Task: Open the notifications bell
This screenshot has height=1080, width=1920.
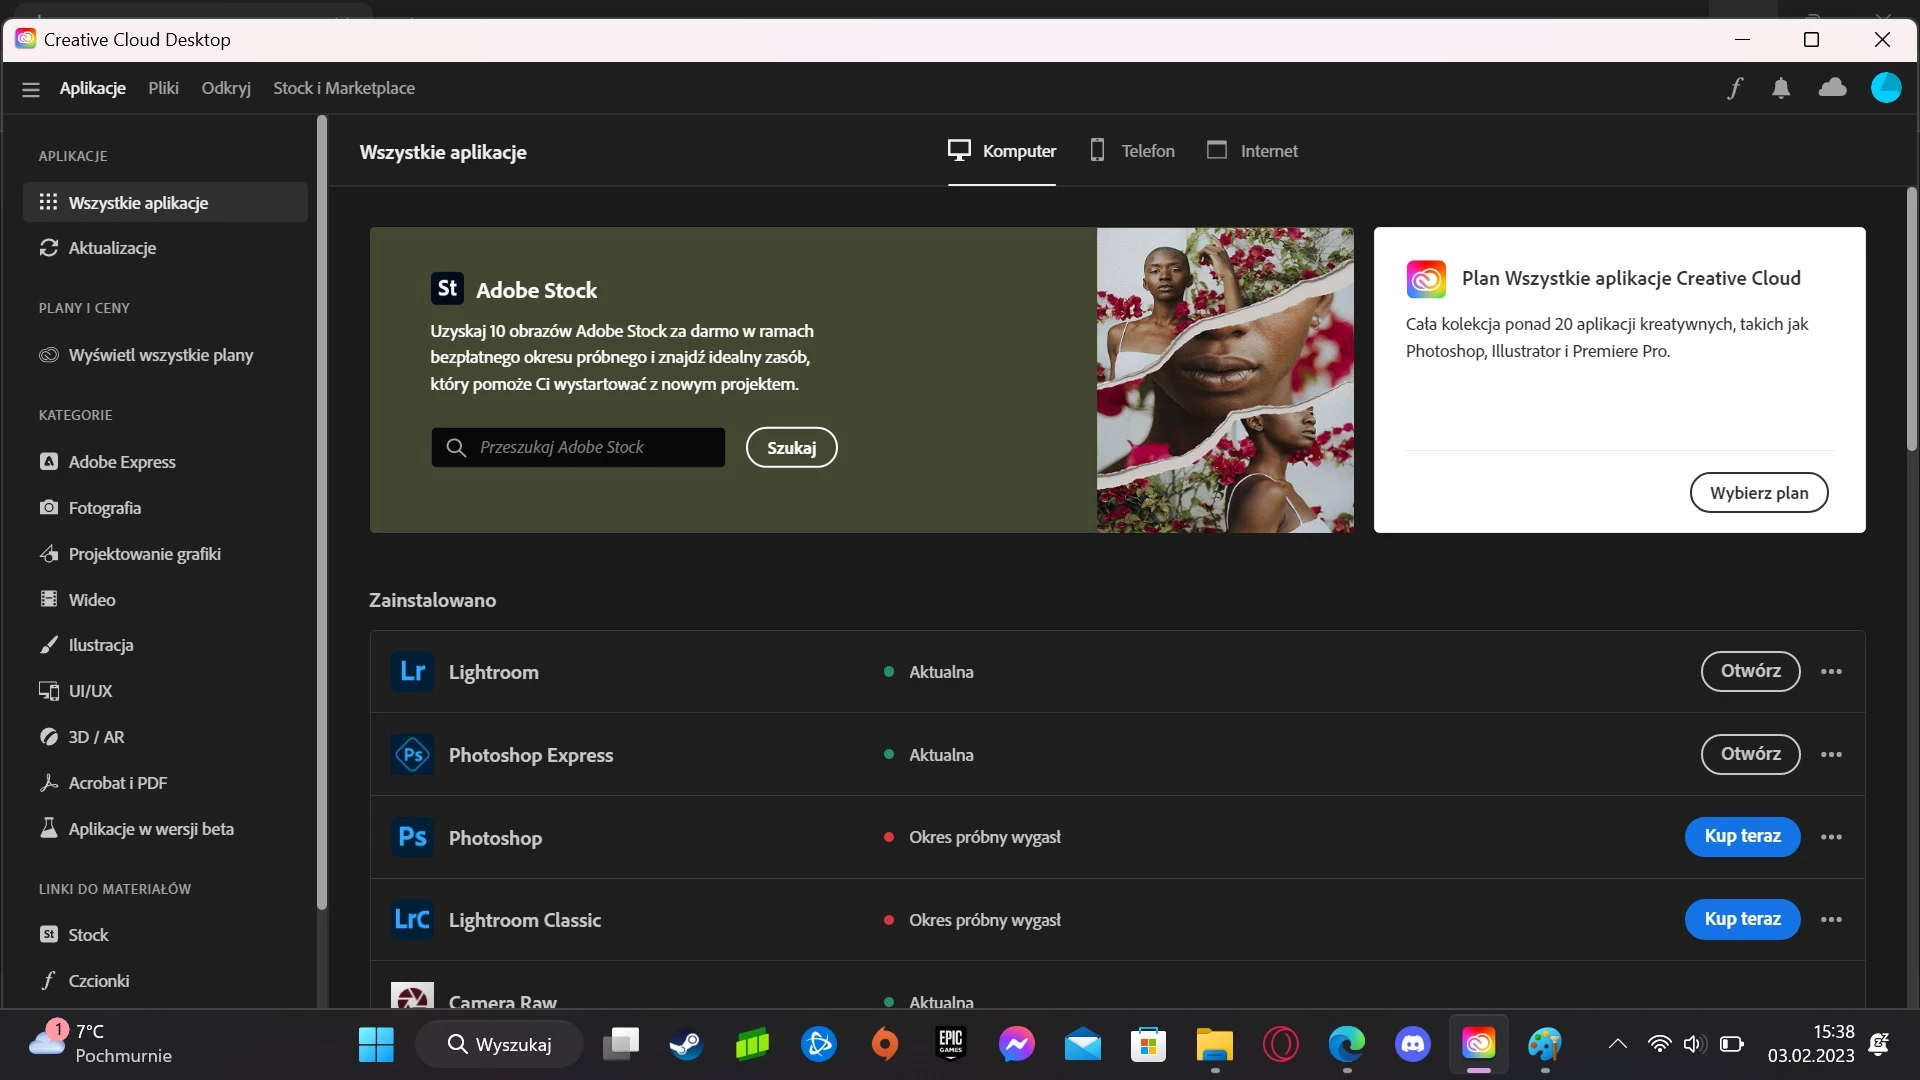Action: click(x=1781, y=88)
